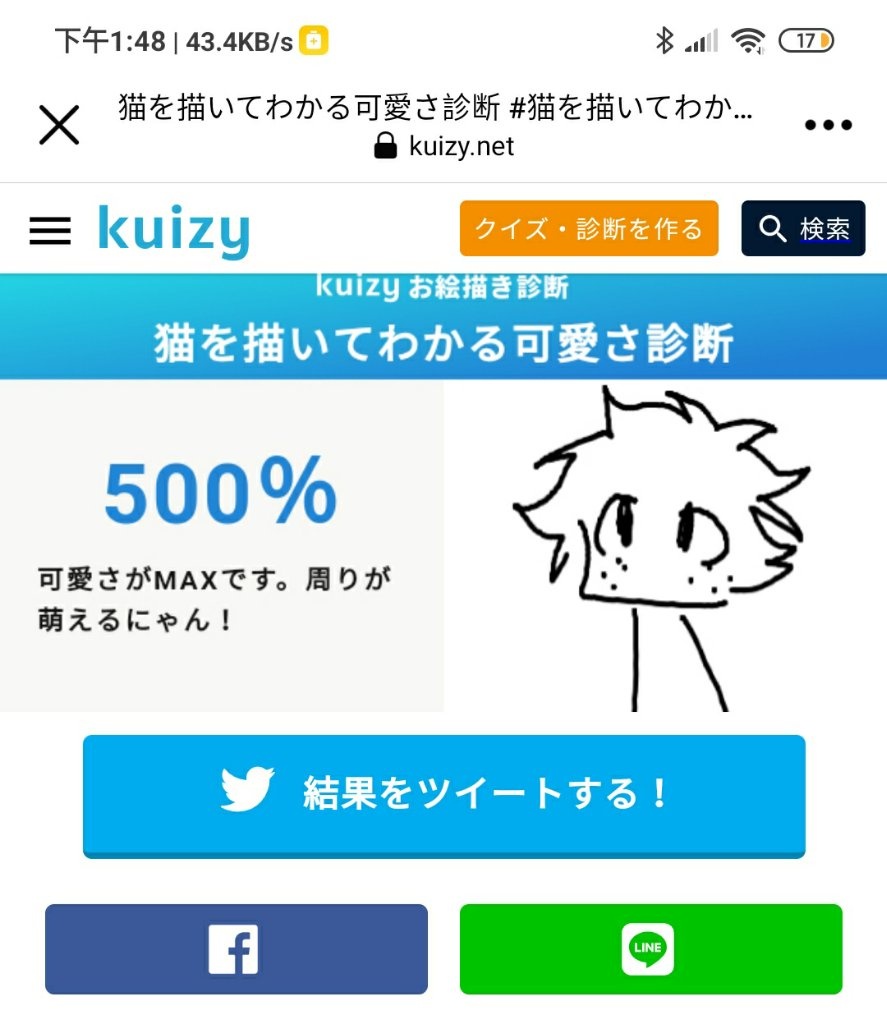
Task: Close the in-app browser with X icon
Action: 59,125
